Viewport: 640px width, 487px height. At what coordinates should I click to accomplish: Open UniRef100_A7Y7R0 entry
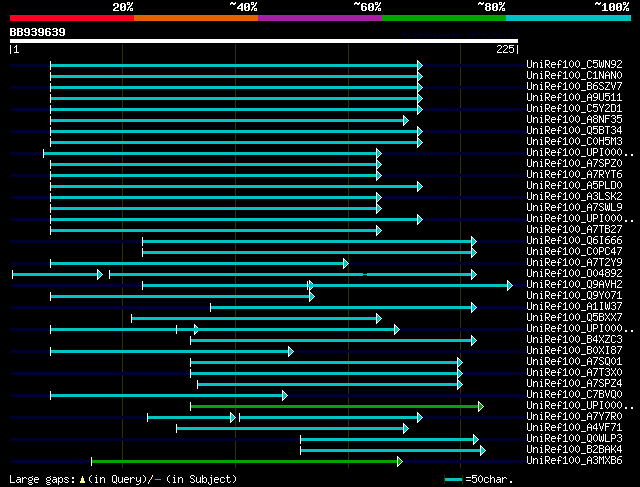coord(574,417)
